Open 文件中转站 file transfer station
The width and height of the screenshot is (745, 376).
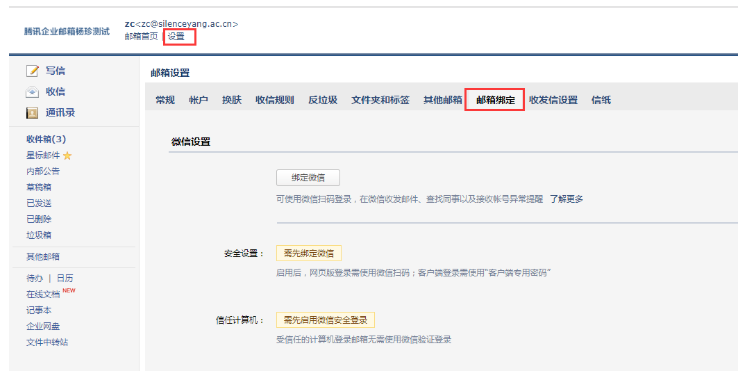coord(48,342)
